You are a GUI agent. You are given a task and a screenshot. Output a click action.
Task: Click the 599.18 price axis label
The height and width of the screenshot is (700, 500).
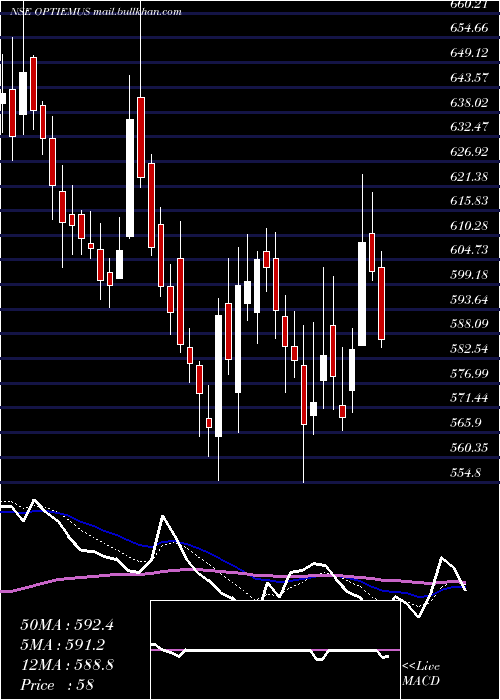click(x=469, y=275)
